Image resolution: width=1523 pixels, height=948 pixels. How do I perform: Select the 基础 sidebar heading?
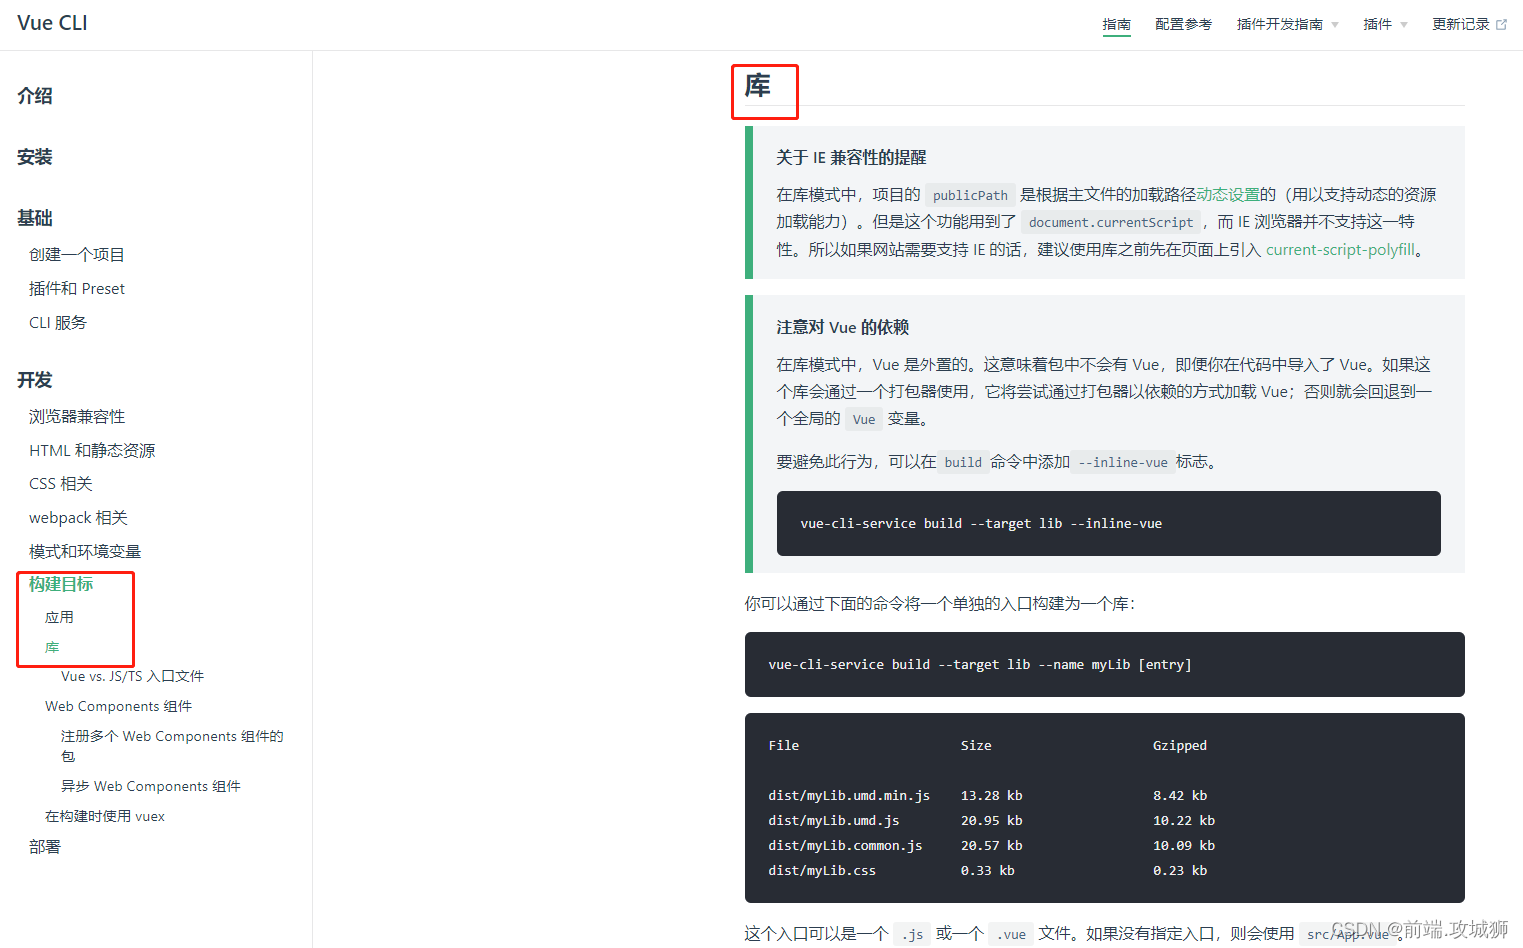tap(35, 218)
